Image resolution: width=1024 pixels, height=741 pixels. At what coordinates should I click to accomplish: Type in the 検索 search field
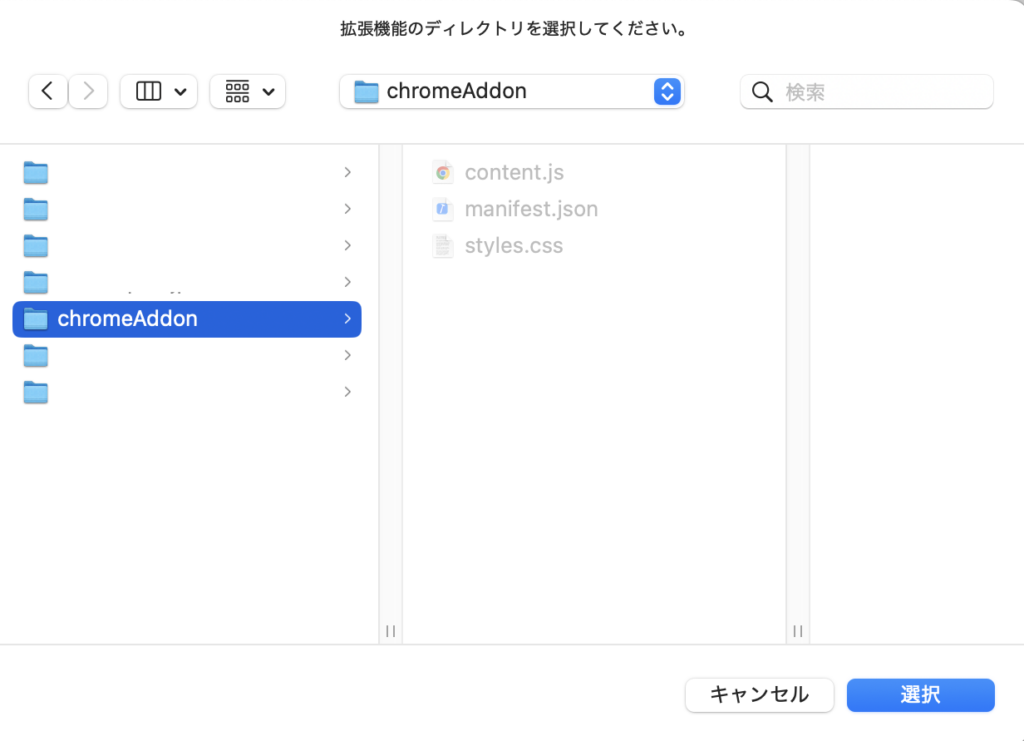tap(880, 92)
